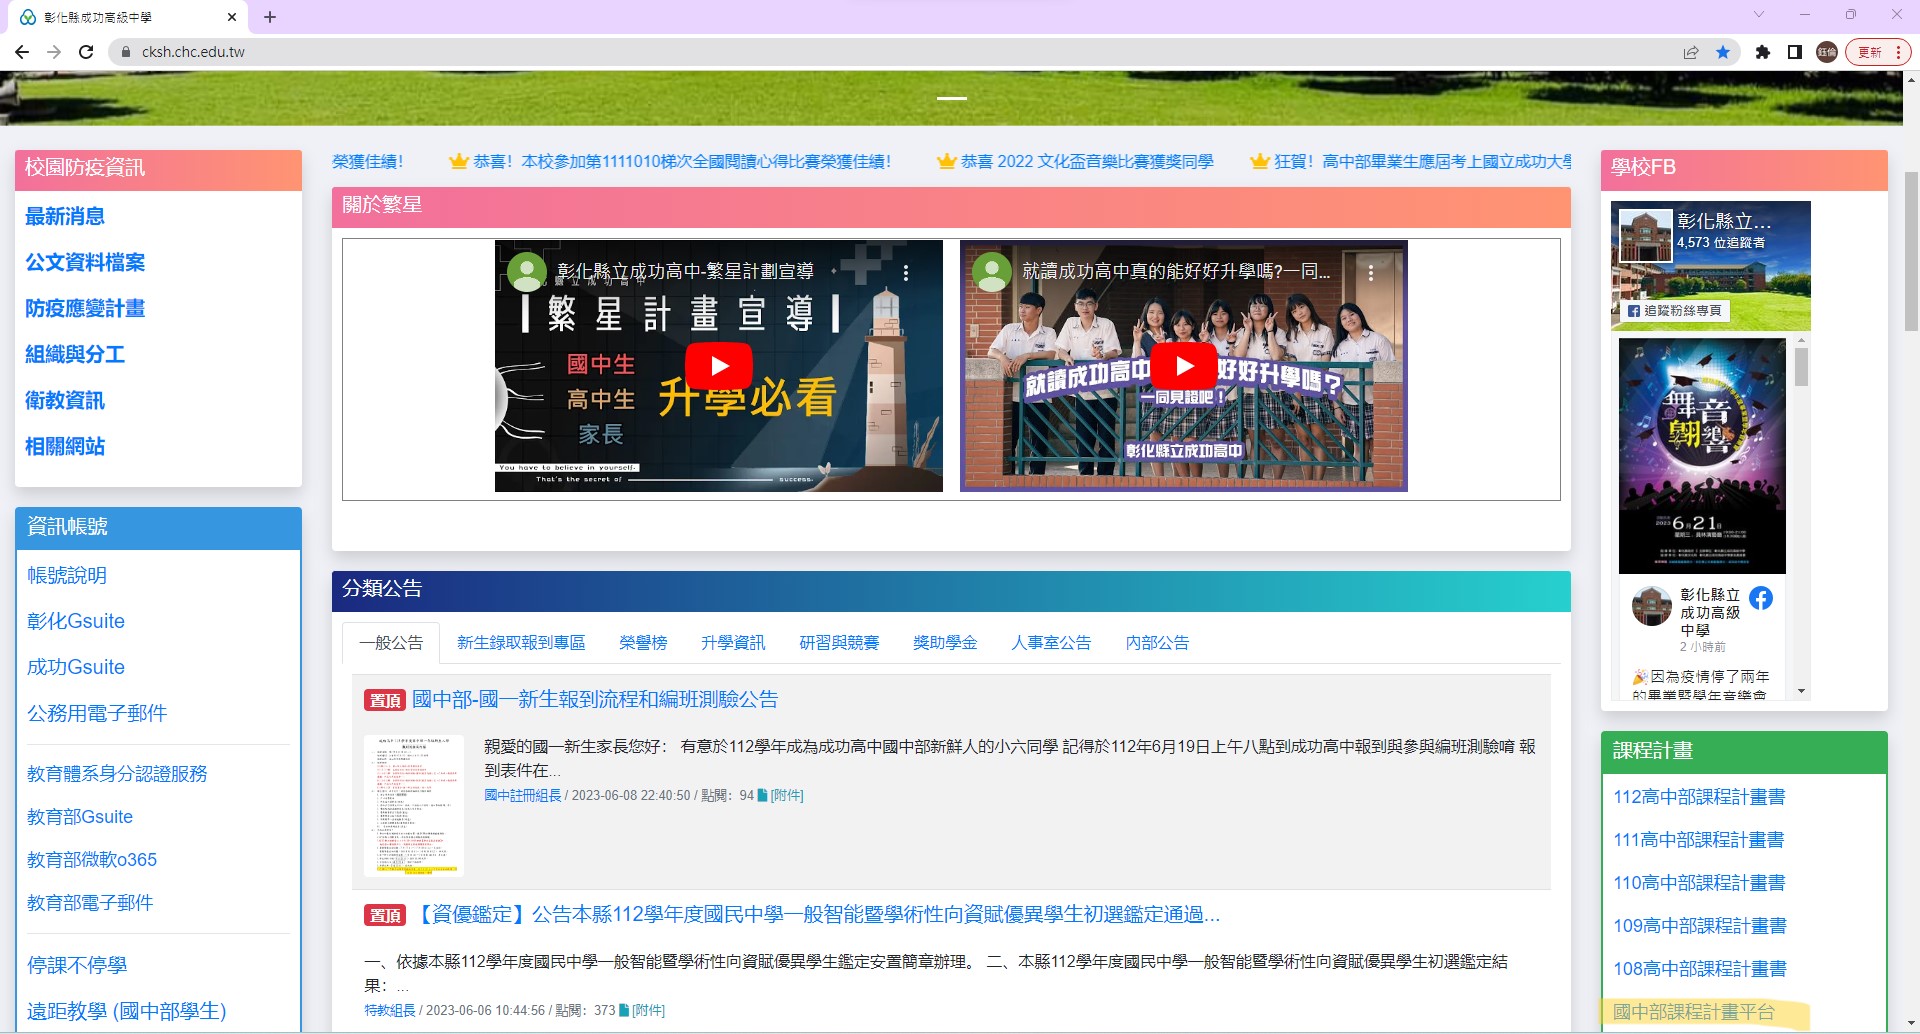This screenshot has height=1034, width=1920.
Task: Switch to the 獎助學金 tab
Action: click(945, 643)
